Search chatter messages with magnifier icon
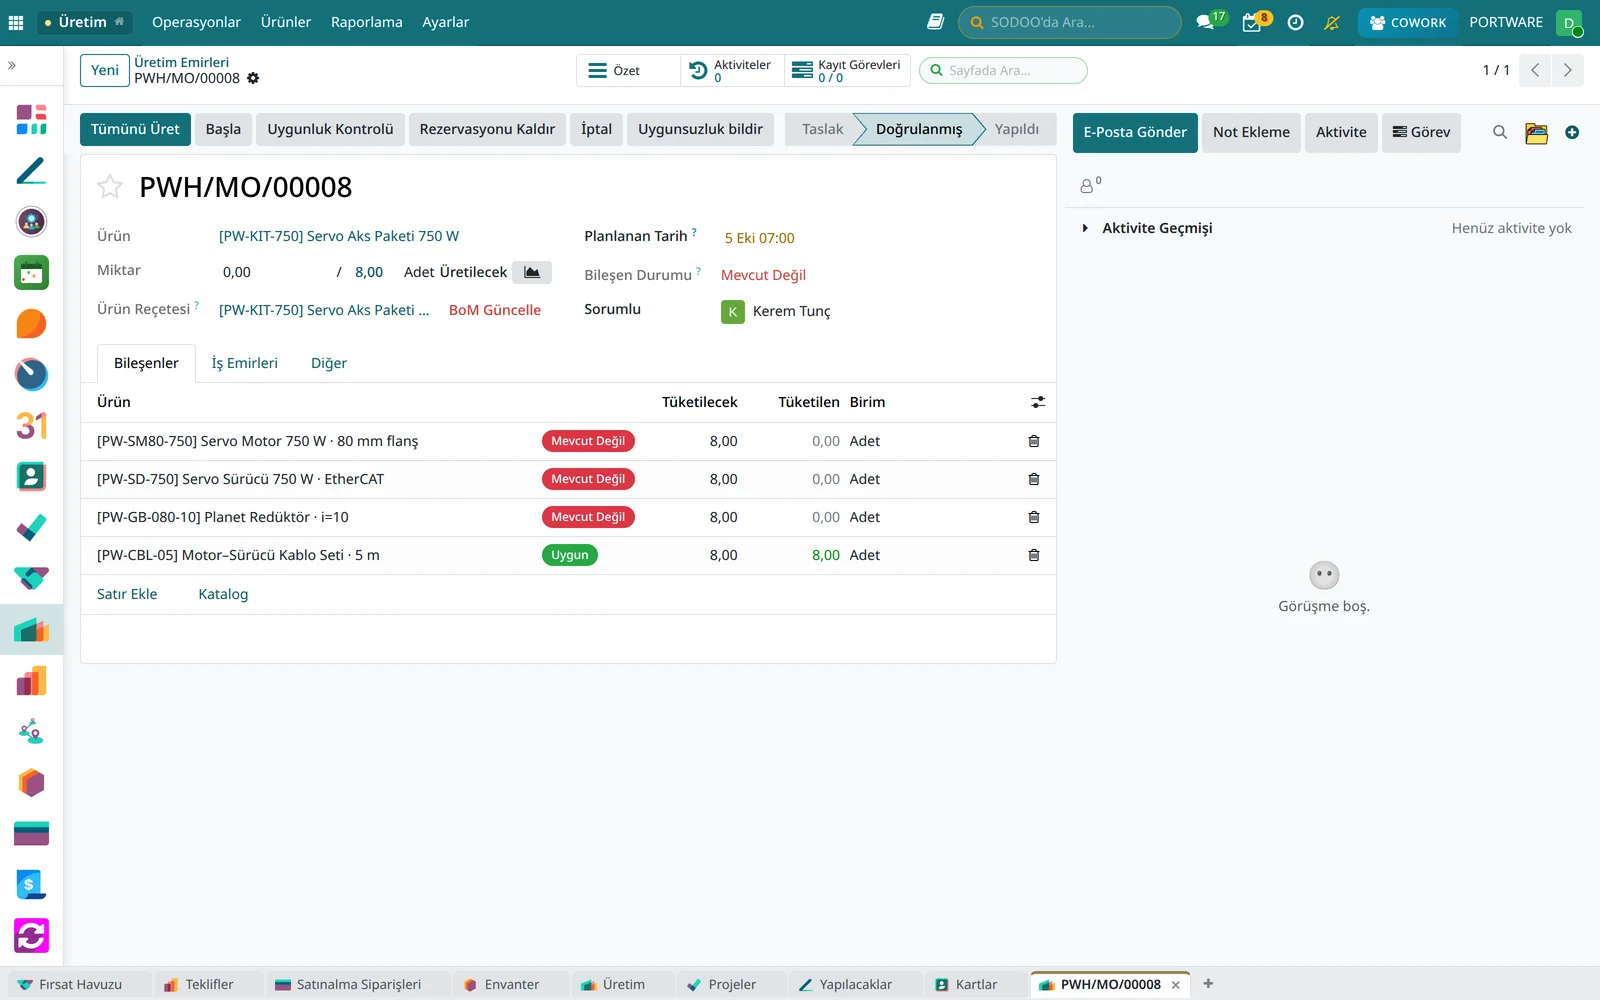The width and height of the screenshot is (1600, 1000). (1500, 132)
